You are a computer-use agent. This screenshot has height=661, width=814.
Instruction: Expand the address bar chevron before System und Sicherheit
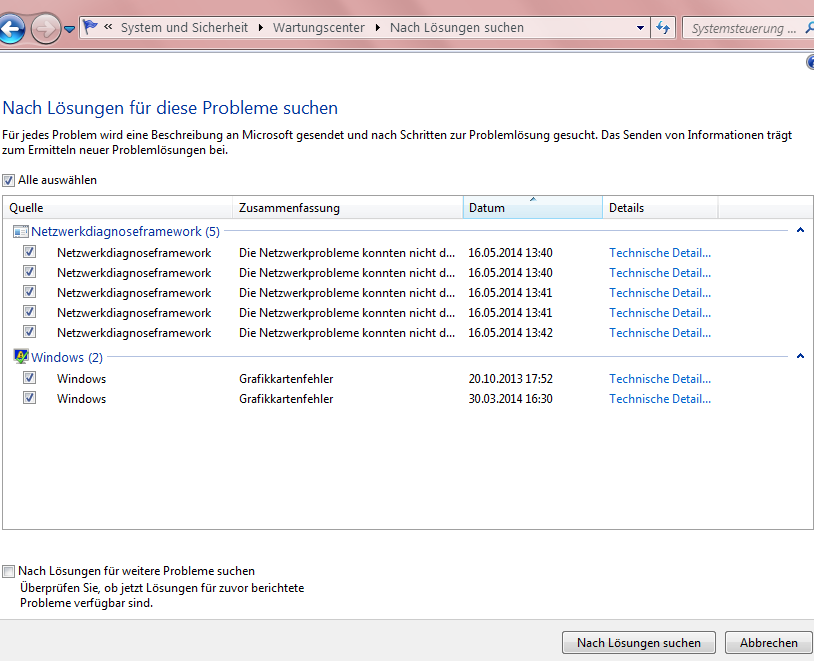108,27
